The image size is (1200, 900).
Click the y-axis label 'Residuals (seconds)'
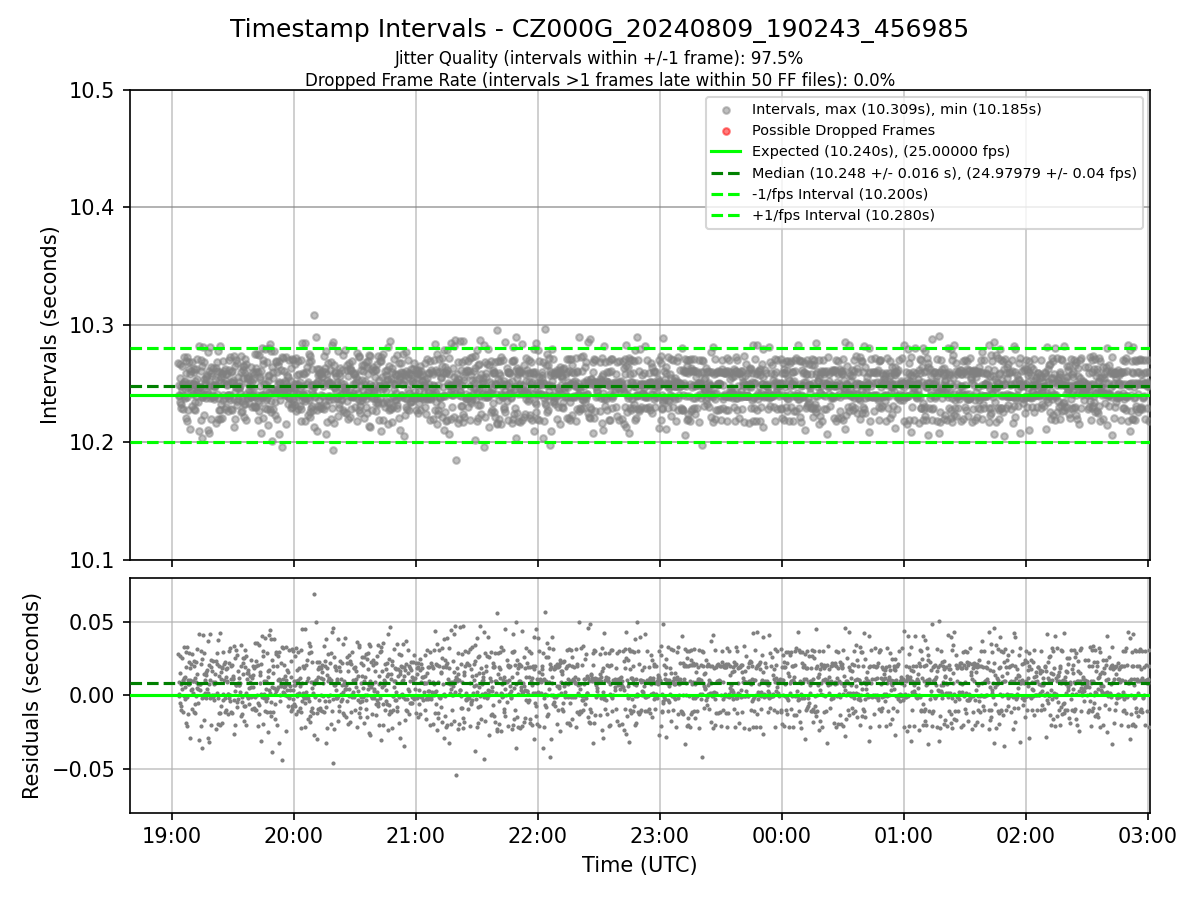[31, 695]
